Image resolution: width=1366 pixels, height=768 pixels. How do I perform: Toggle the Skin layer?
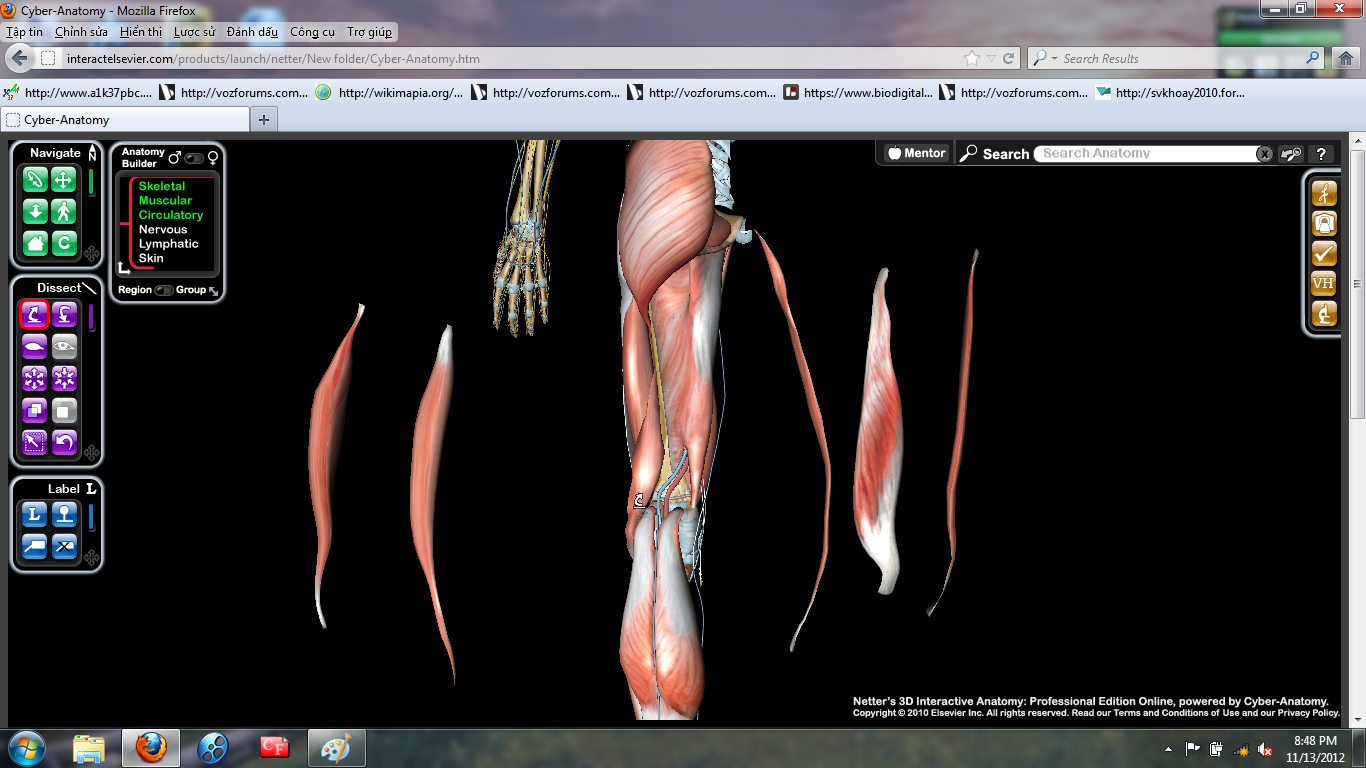coord(151,258)
